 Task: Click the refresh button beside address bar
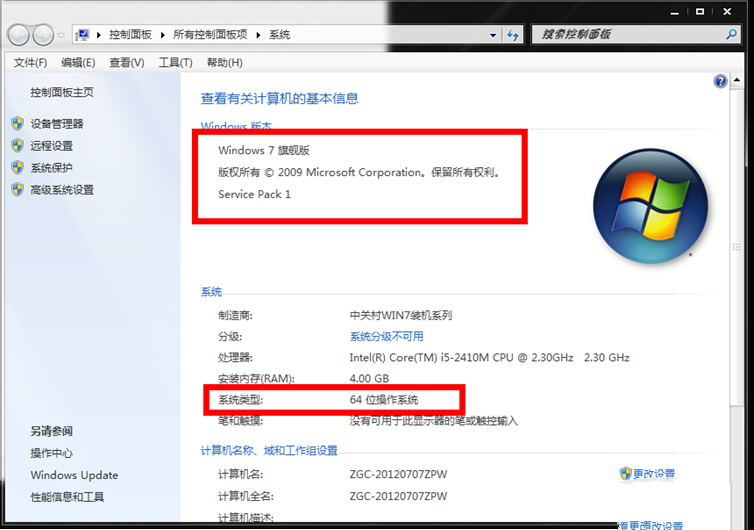[x=513, y=35]
